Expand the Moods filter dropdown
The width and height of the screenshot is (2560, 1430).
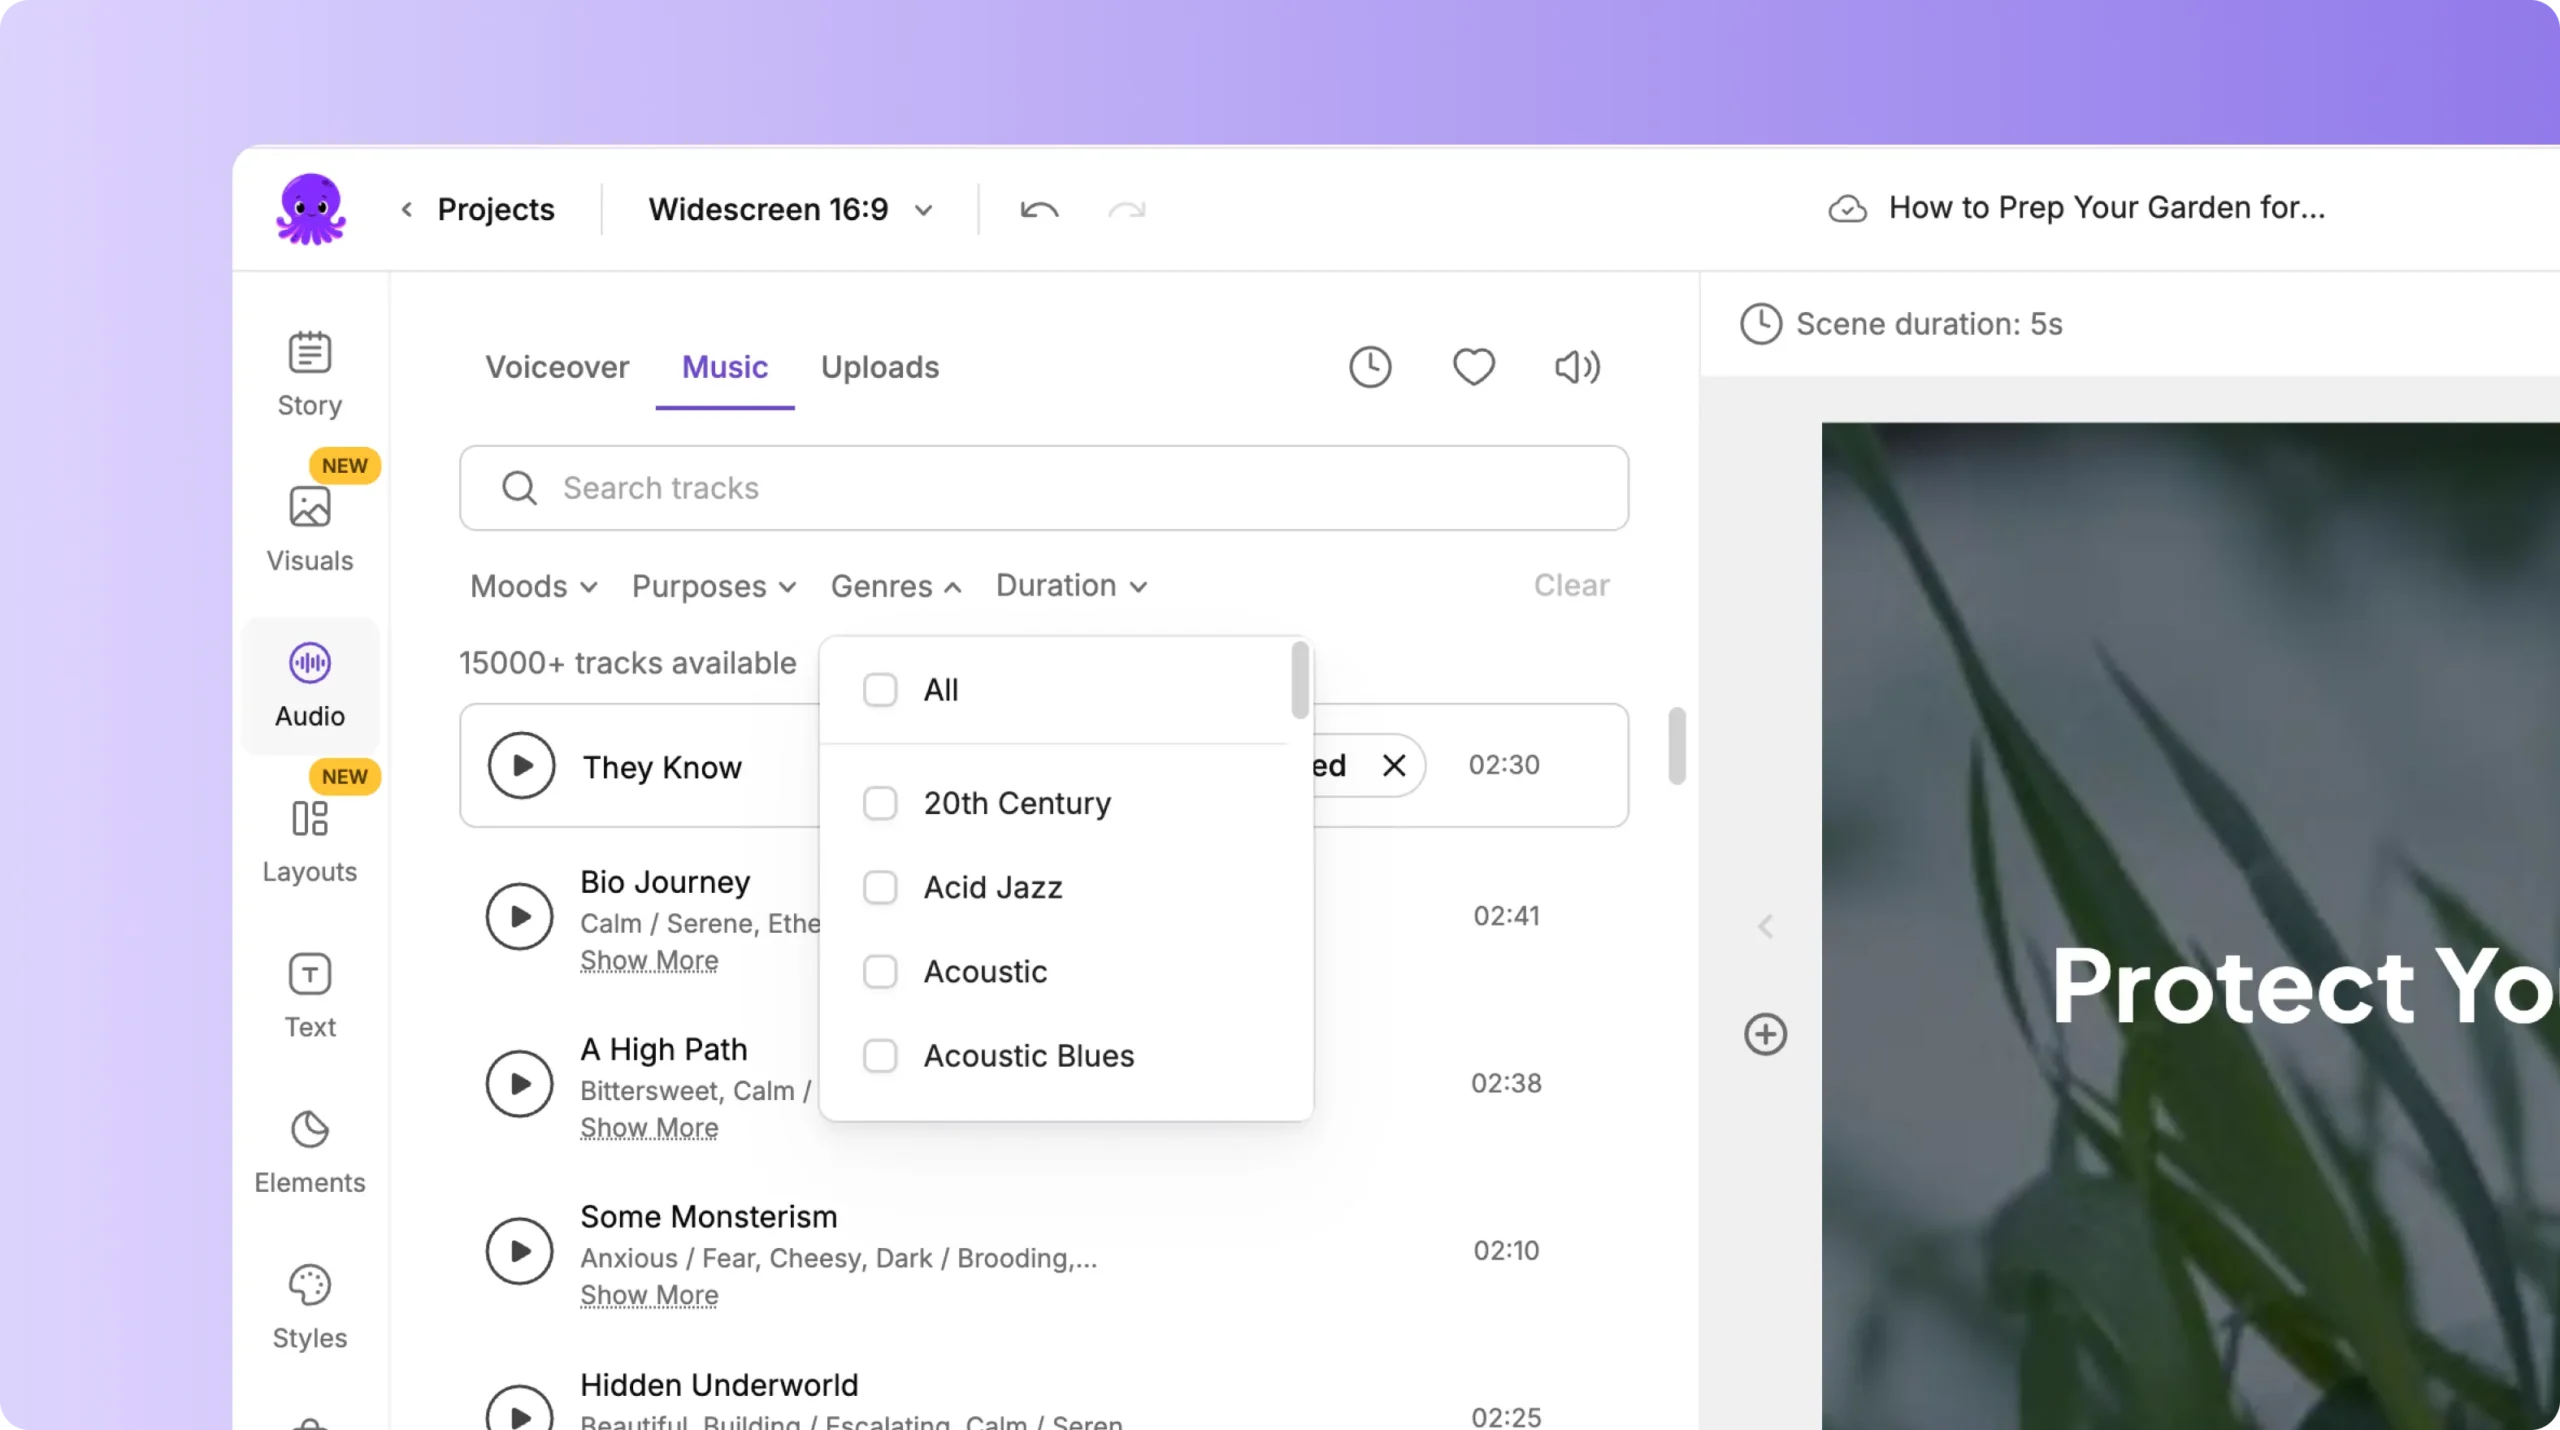click(x=533, y=586)
